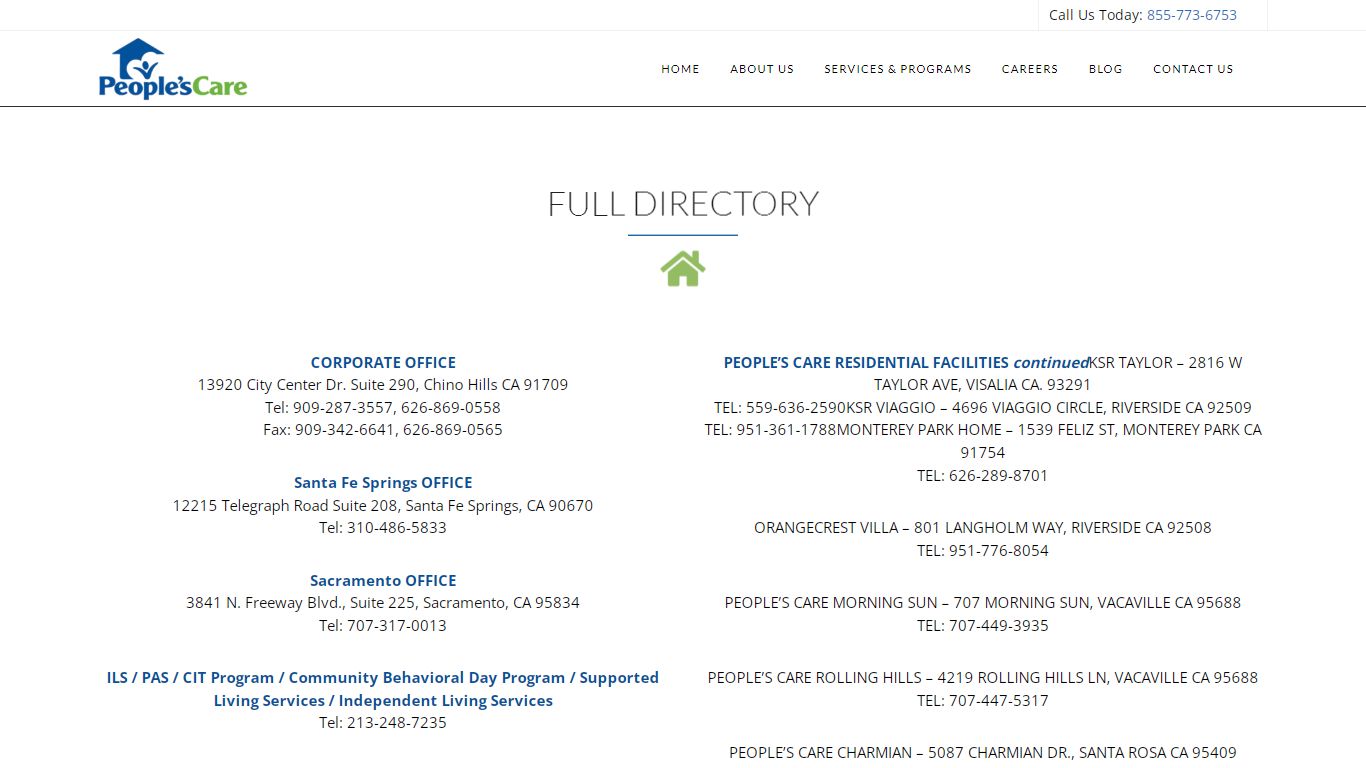Click Tel 213-248-7235 line

pyautogui.click(x=383, y=722)
